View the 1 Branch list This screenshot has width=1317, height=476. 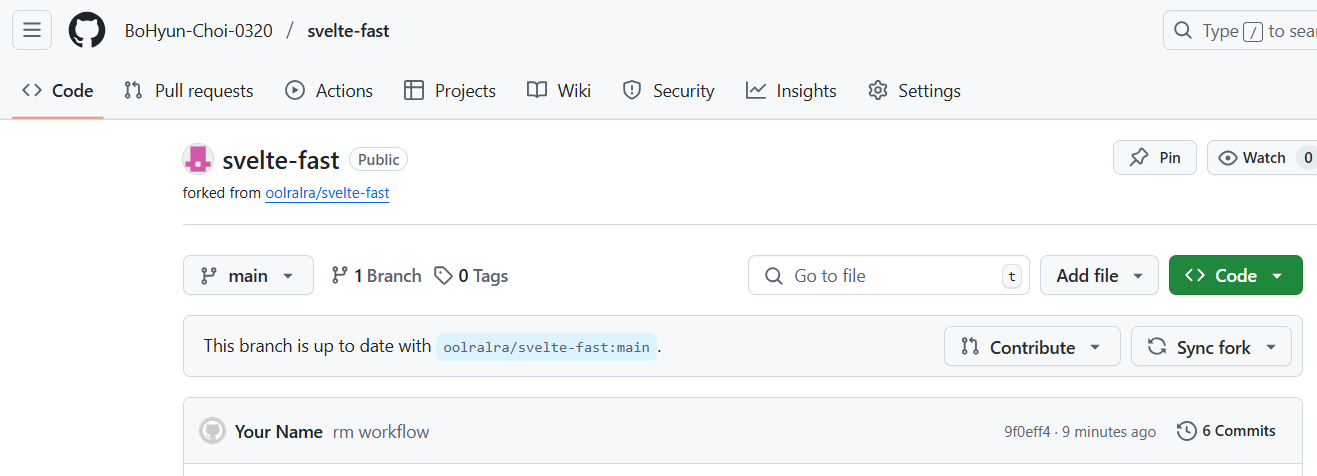376,276
